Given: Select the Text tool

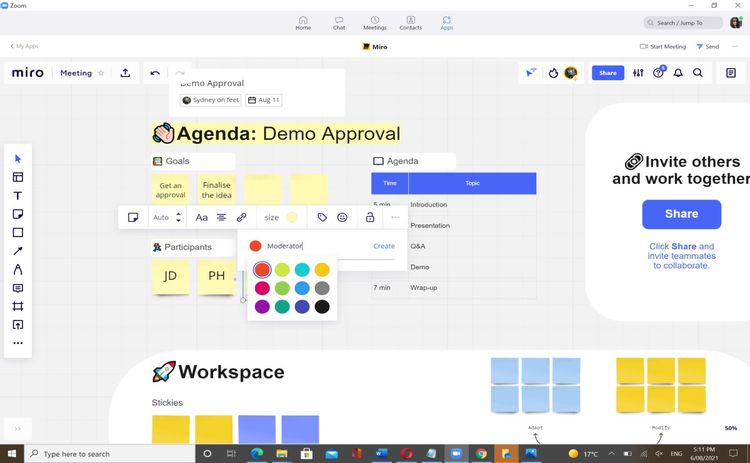Looking at the screenshot, I should pyautogui.click(x=18, y=196).
